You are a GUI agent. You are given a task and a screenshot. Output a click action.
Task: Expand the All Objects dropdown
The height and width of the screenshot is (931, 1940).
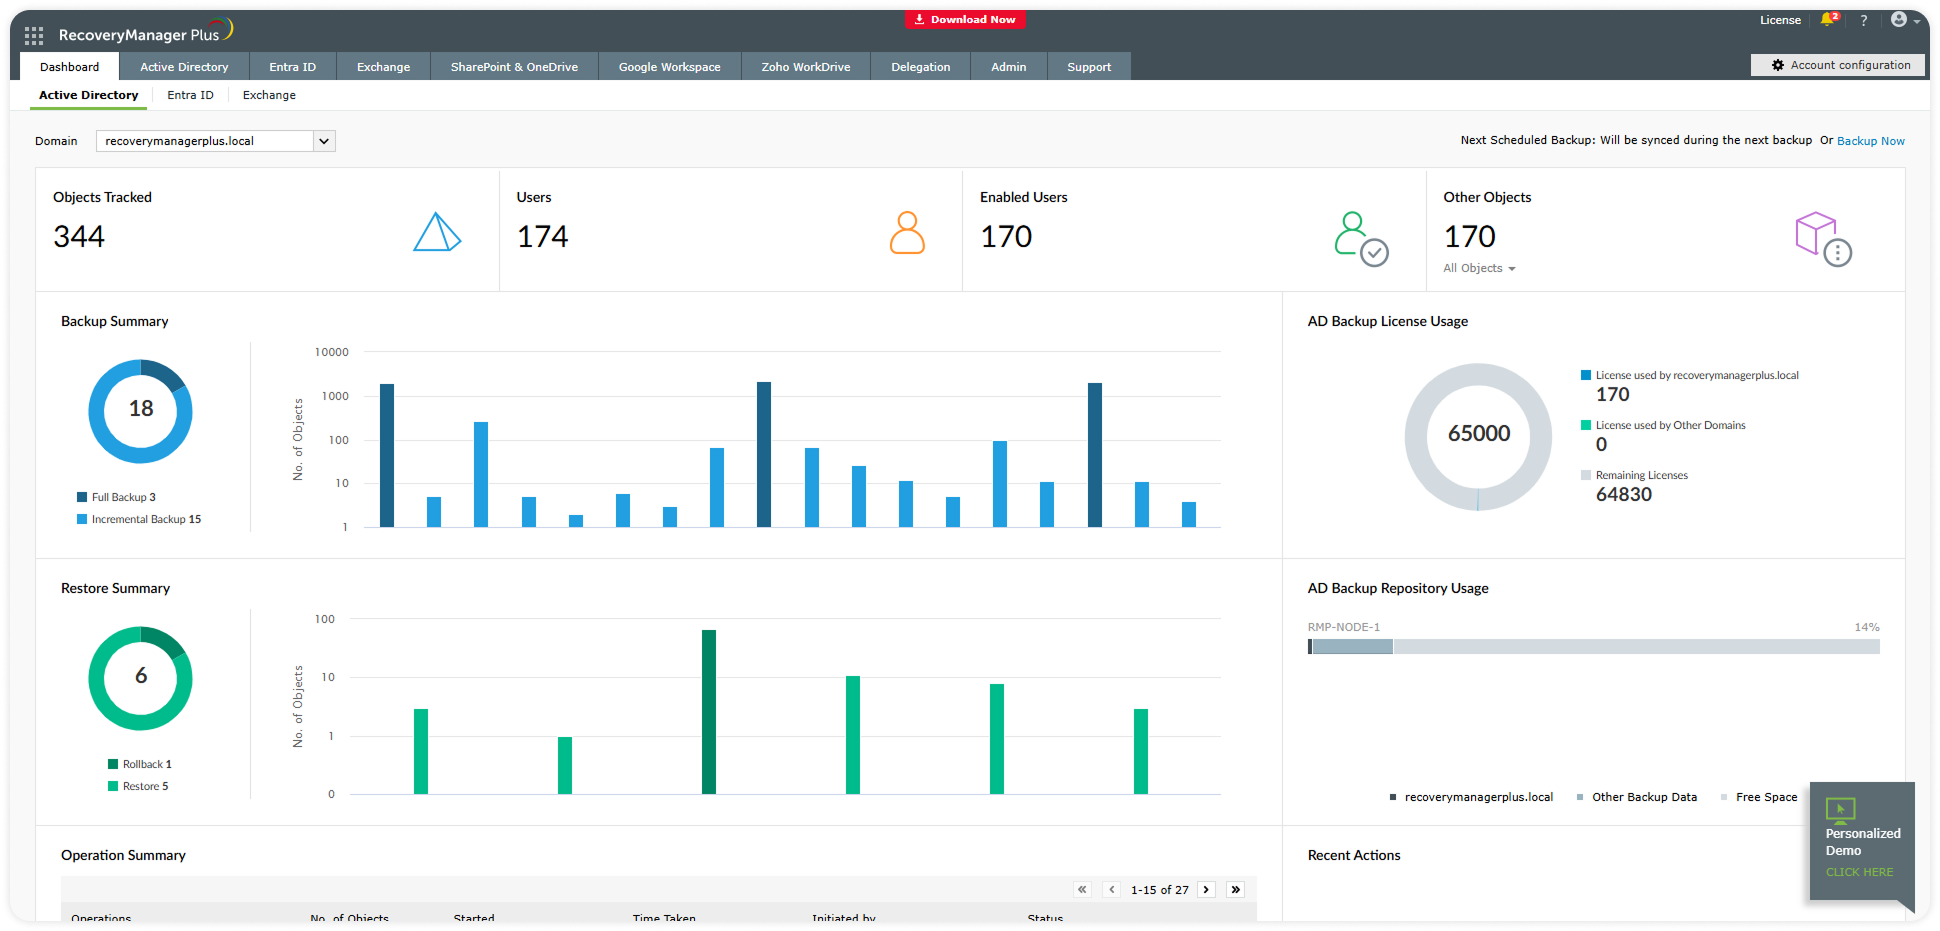point(1479,268)
